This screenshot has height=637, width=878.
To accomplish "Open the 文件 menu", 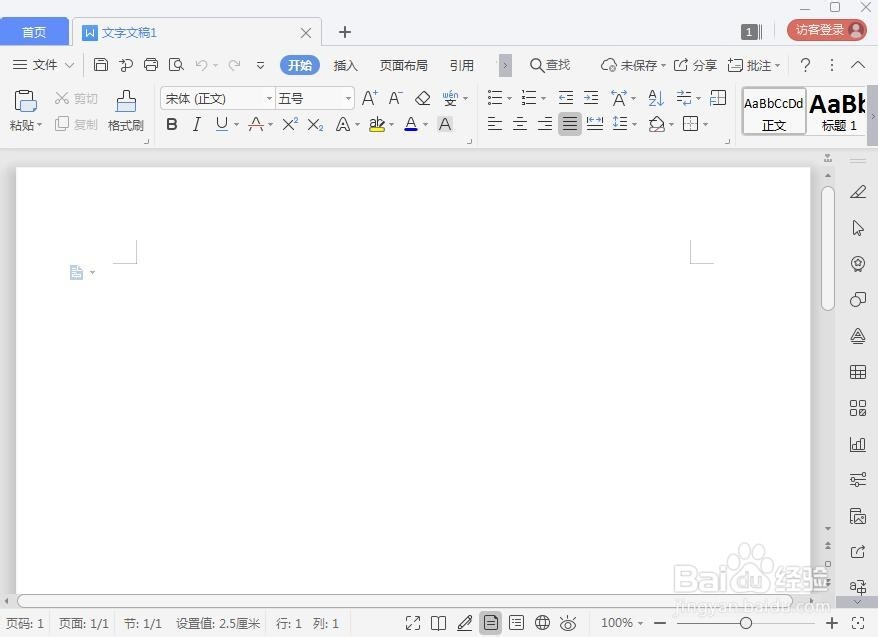I will [45, 64].
